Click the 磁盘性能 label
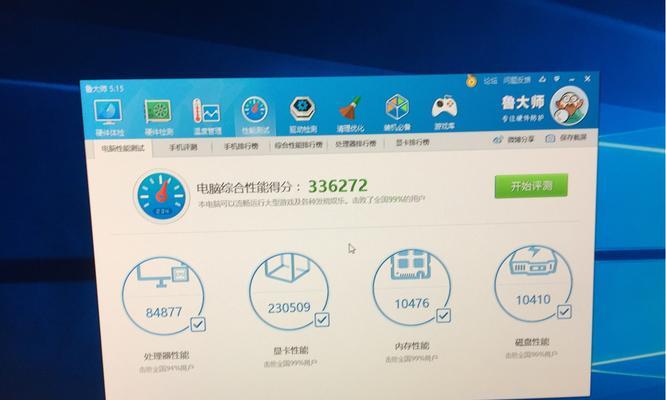The image size is (666, 400). [532, 342]
